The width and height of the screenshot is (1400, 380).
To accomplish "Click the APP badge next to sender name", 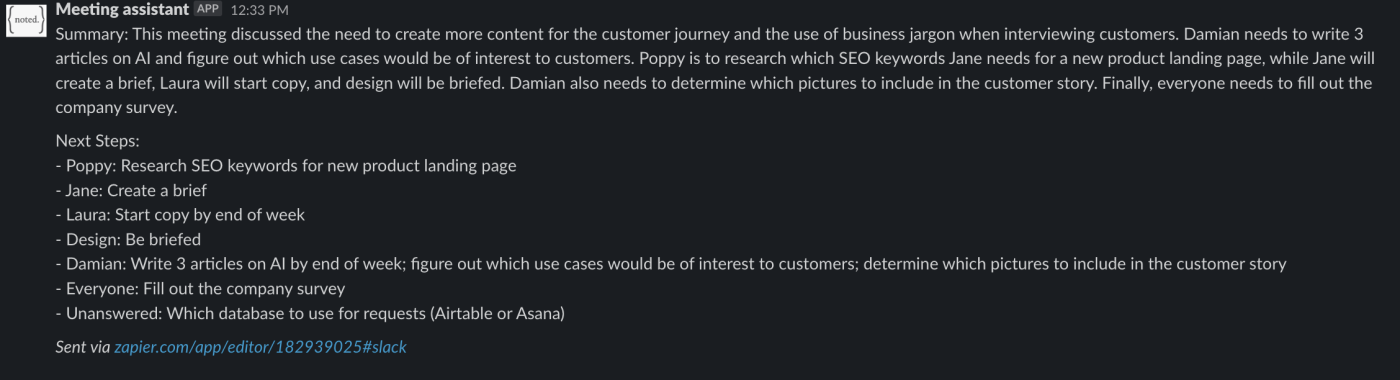I will pyautogui.click(x=208, y=10).
